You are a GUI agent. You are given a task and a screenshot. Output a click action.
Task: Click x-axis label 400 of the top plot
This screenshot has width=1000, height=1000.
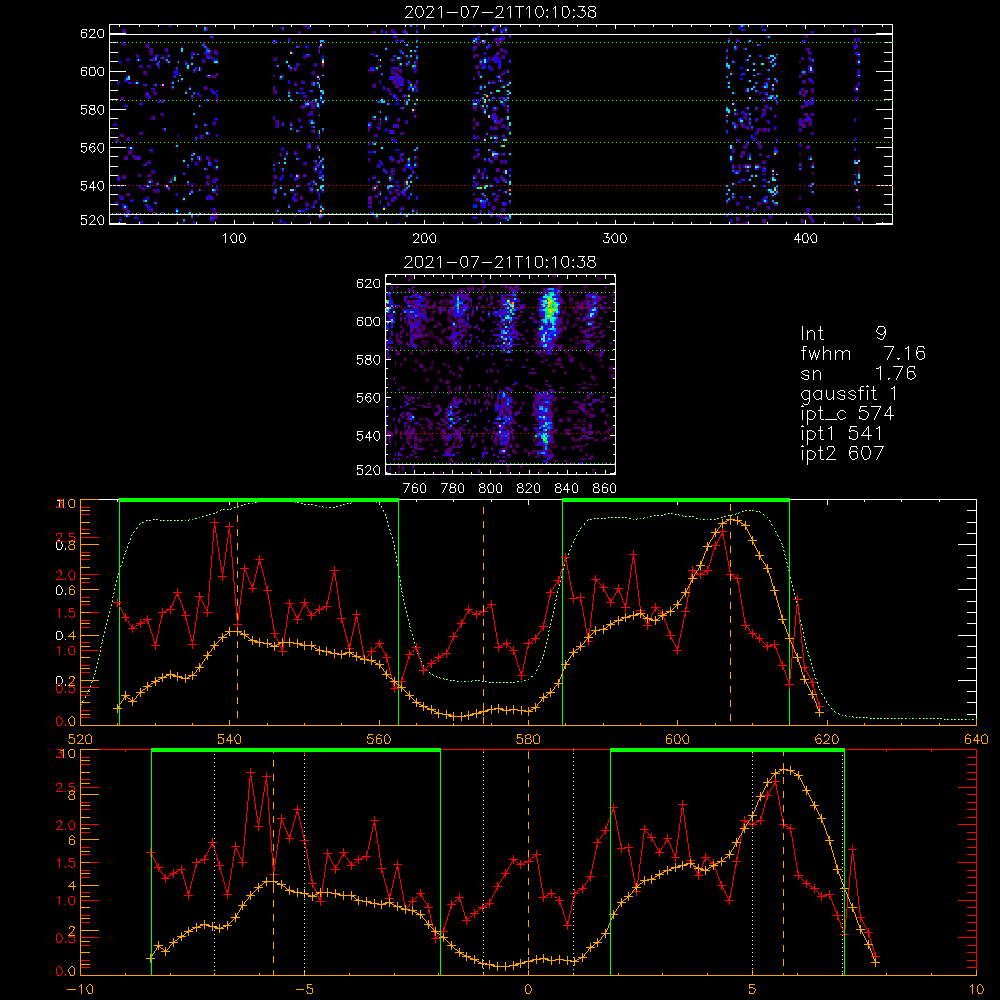click(x=805, y=239)
